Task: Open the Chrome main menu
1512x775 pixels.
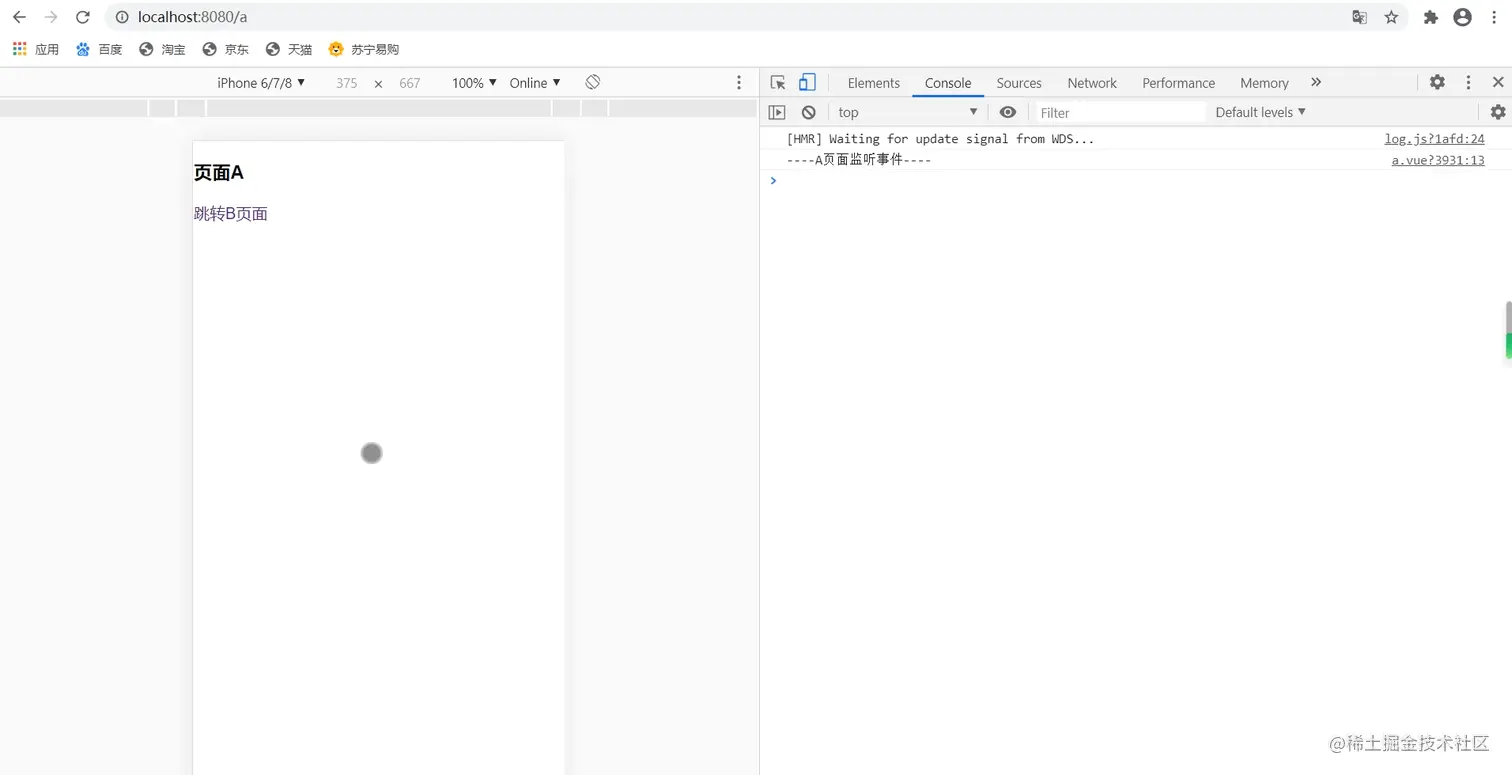Action: point(1494,17)
